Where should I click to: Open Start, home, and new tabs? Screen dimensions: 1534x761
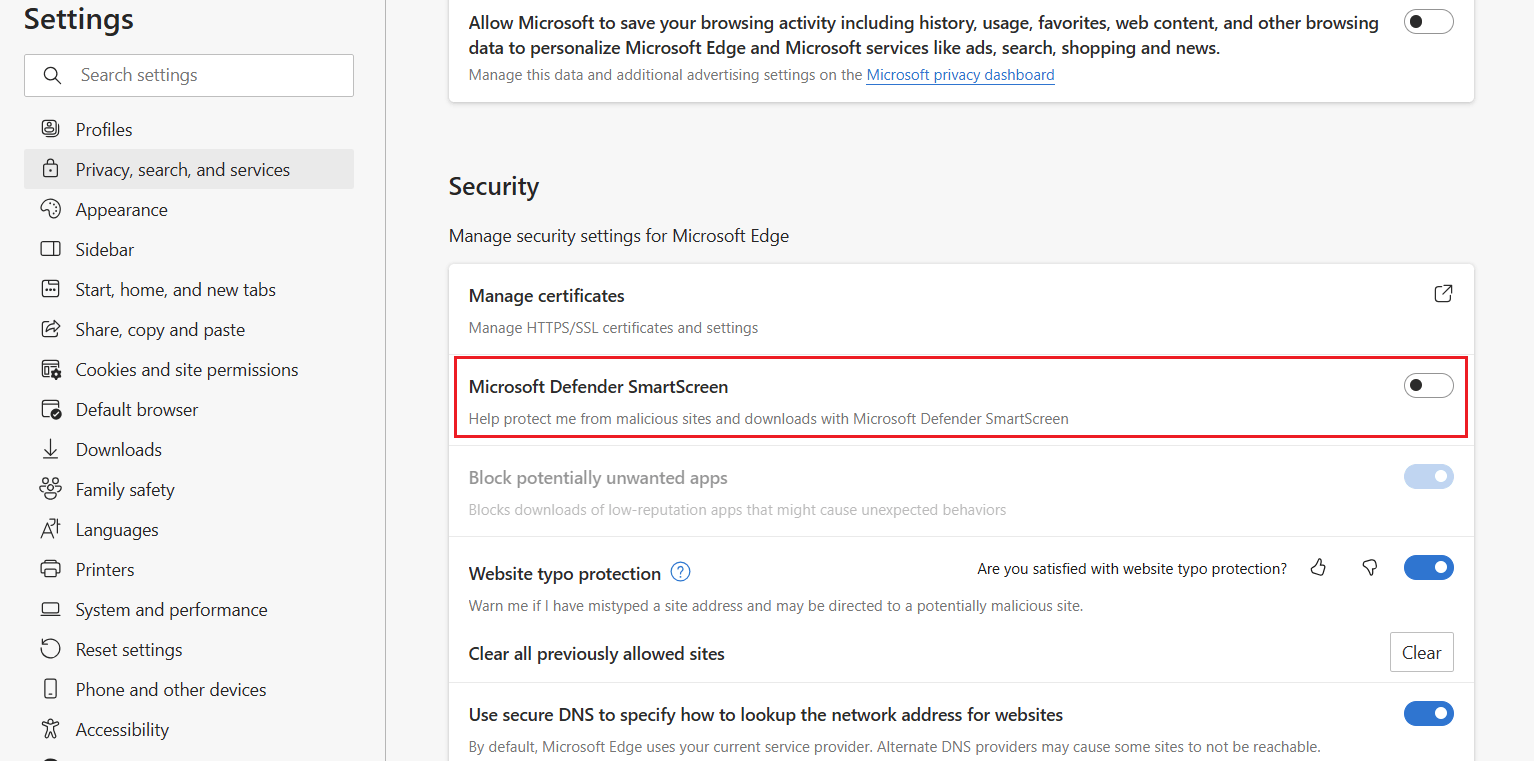tap(175, 289)
